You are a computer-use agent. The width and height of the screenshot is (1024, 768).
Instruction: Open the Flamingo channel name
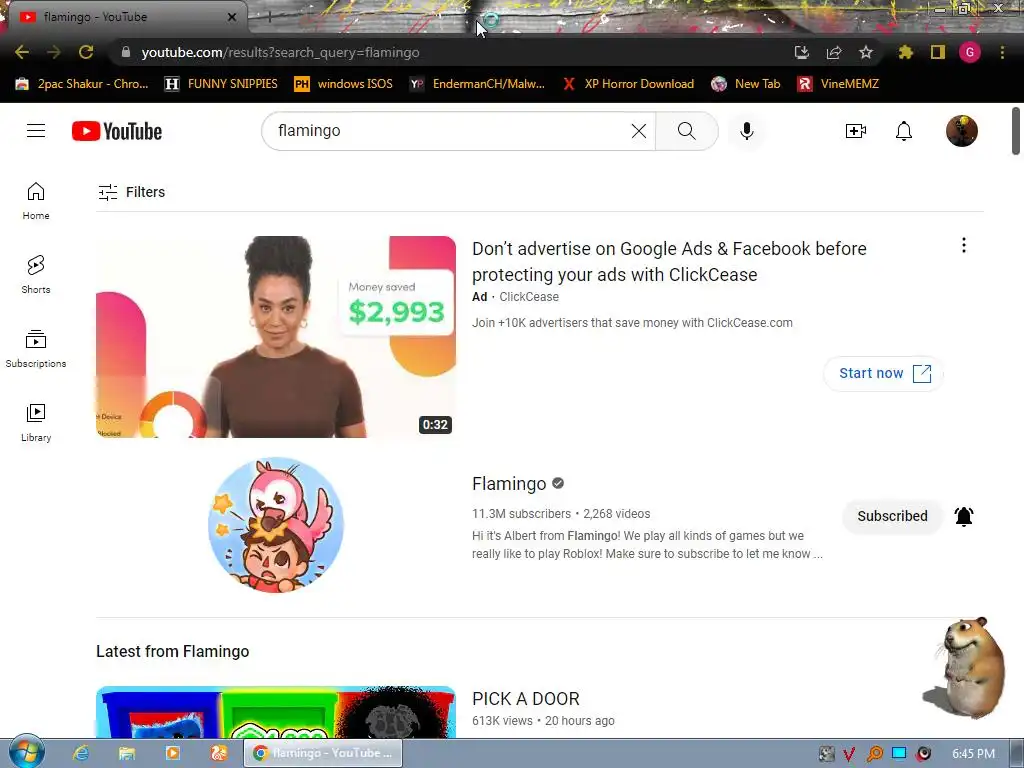[509, 483]
